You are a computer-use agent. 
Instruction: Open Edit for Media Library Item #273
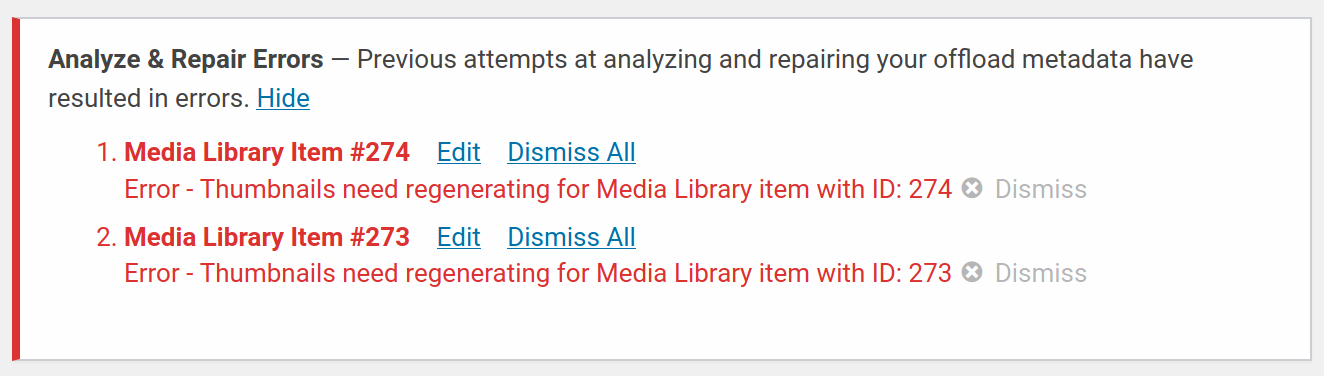[x=459, y=237]
